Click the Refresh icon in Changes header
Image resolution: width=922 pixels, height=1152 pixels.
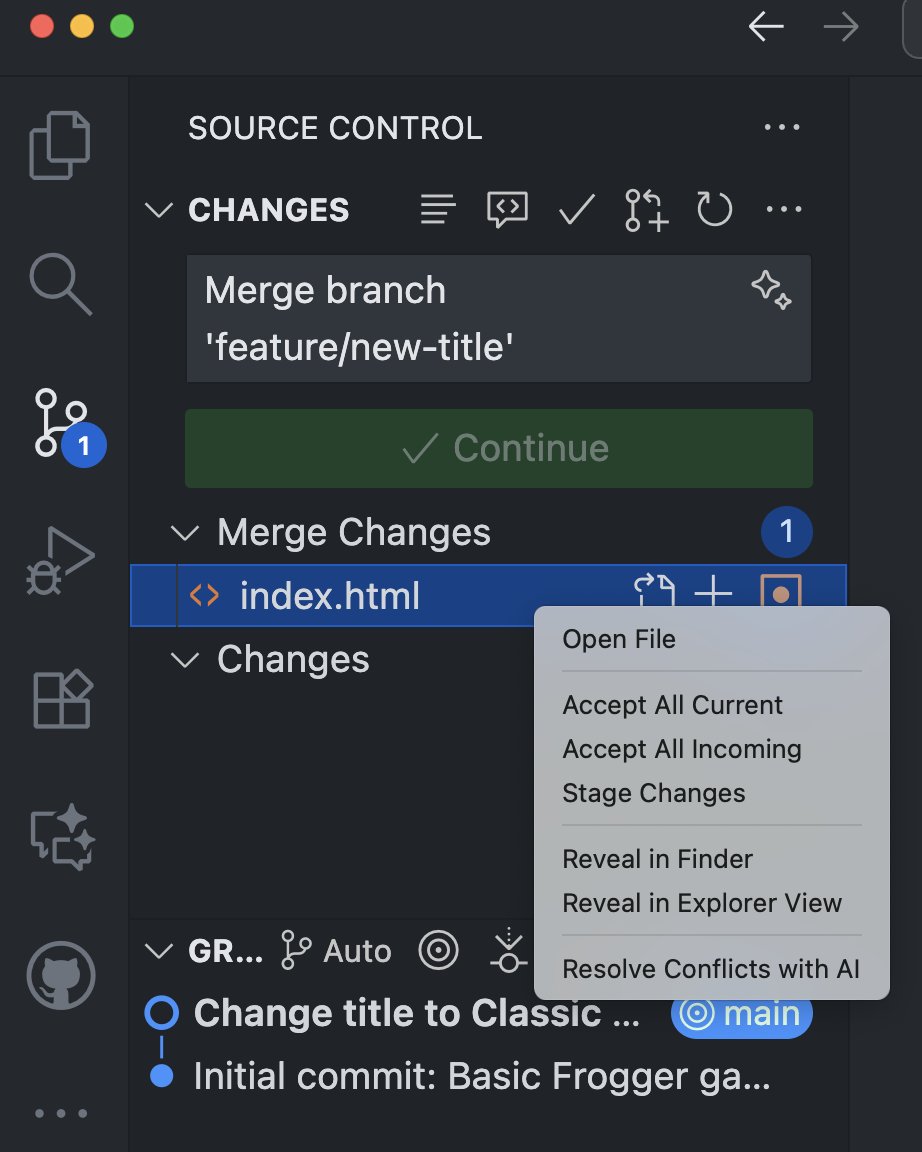[714, 210]
